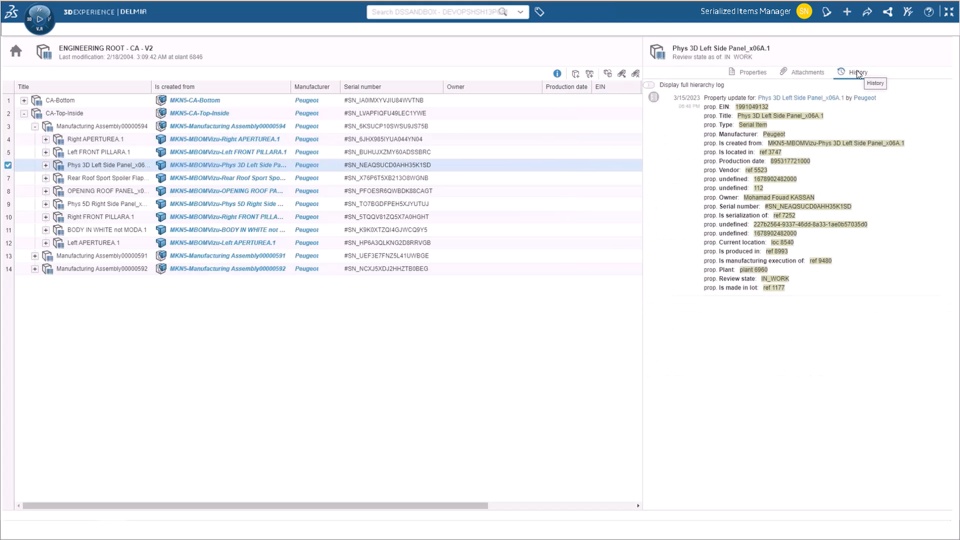960x540 pixels.
Task: Open the 3DEXPERIENCE compass
Action: click(x=39, y=18)
